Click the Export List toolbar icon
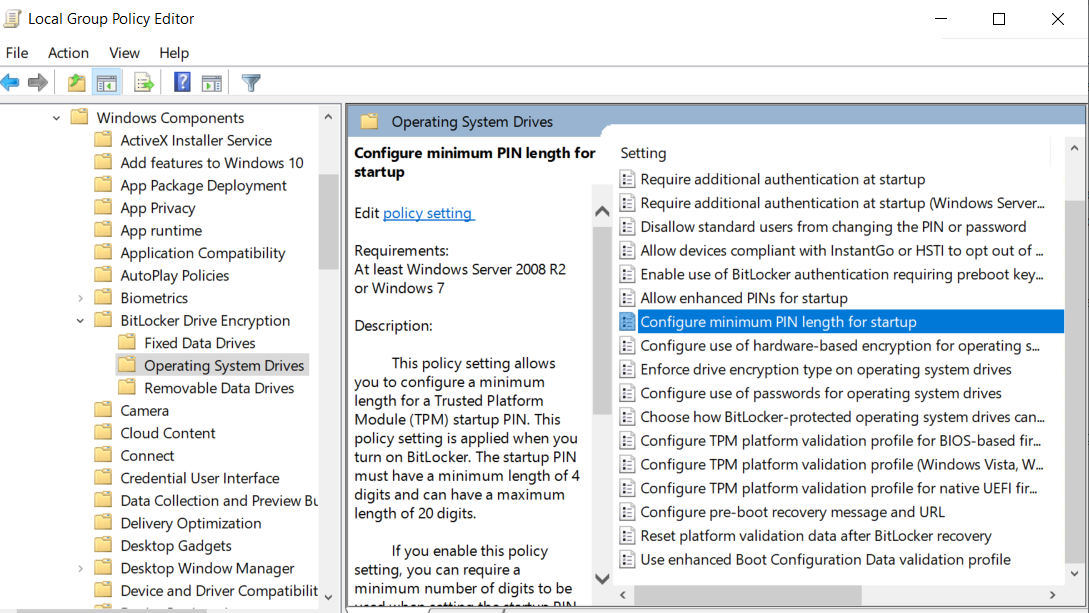The width and height of the screenshot is (1089, 613). (143, 82)
